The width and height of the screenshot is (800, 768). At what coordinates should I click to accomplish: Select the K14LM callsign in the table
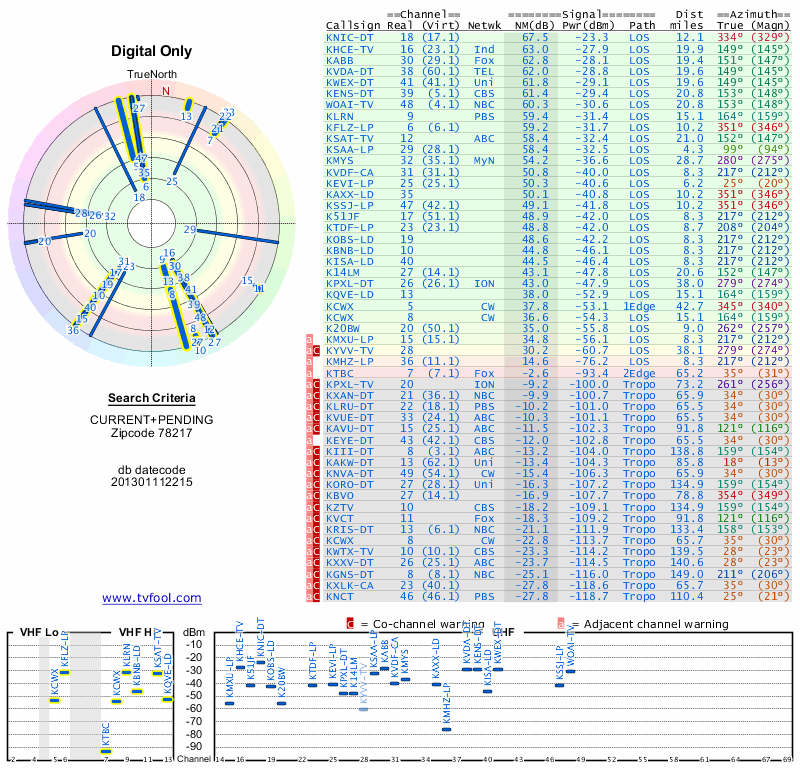[343, 272]
